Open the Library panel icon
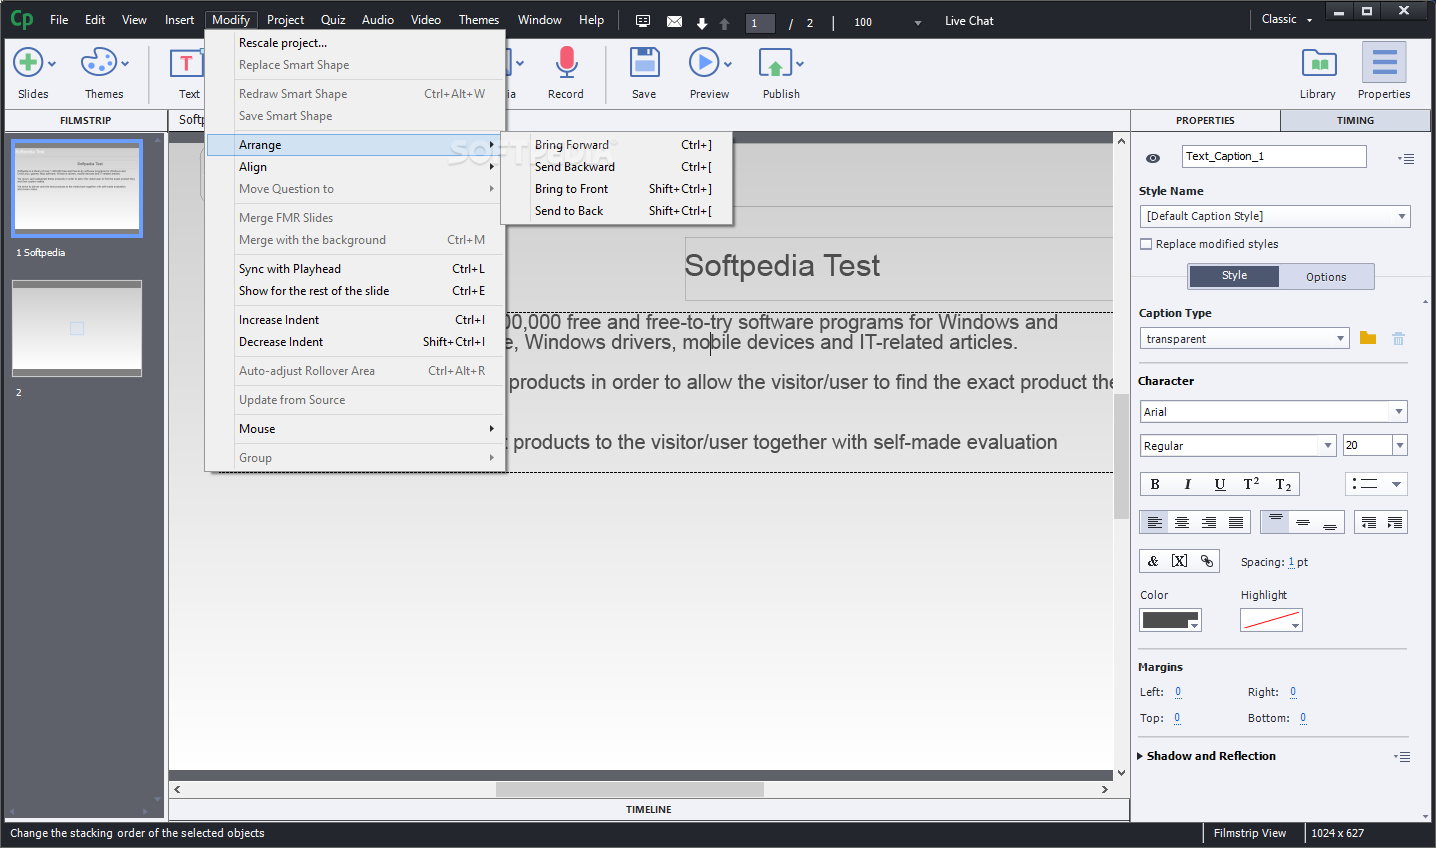 (1319, 63)
